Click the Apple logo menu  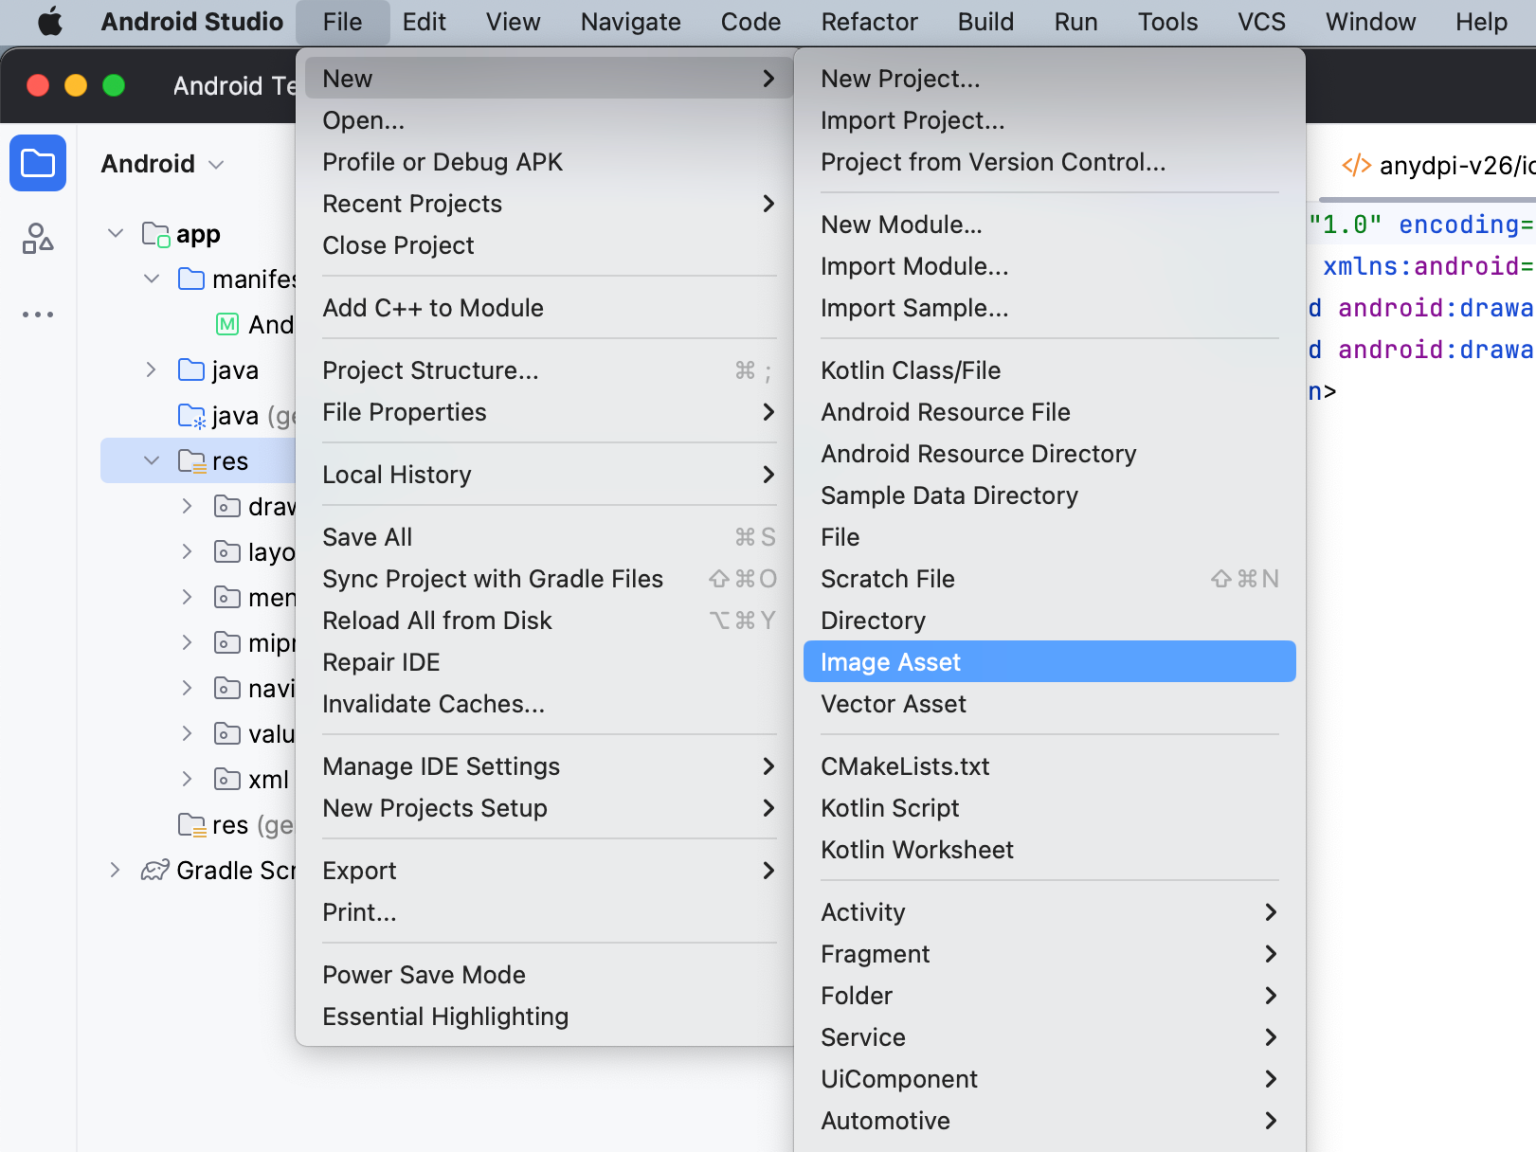tap(49, 22)
